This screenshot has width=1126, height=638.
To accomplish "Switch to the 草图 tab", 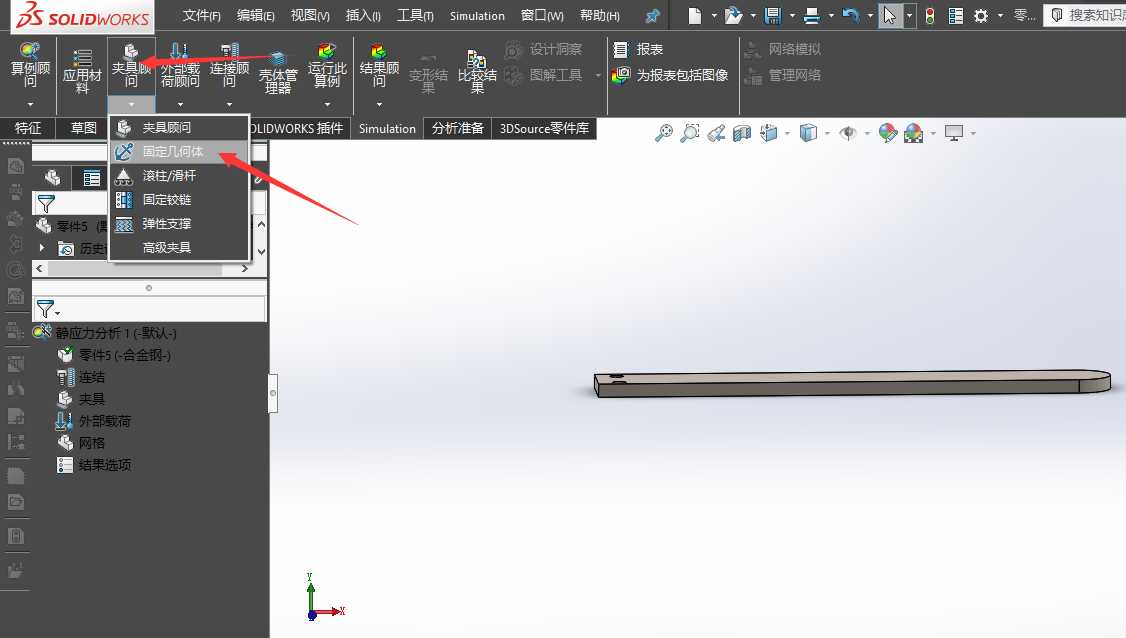I will tap(83, 128).
